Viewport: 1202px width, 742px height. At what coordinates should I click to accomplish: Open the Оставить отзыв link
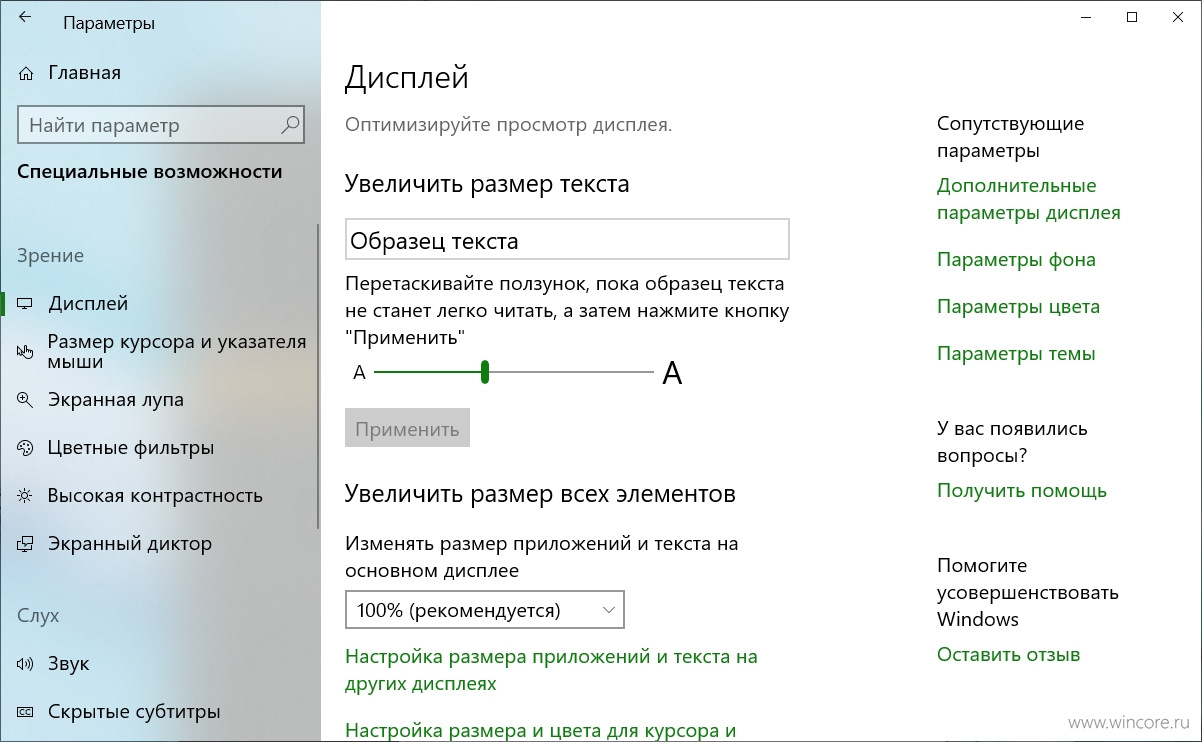[1008, 656]
